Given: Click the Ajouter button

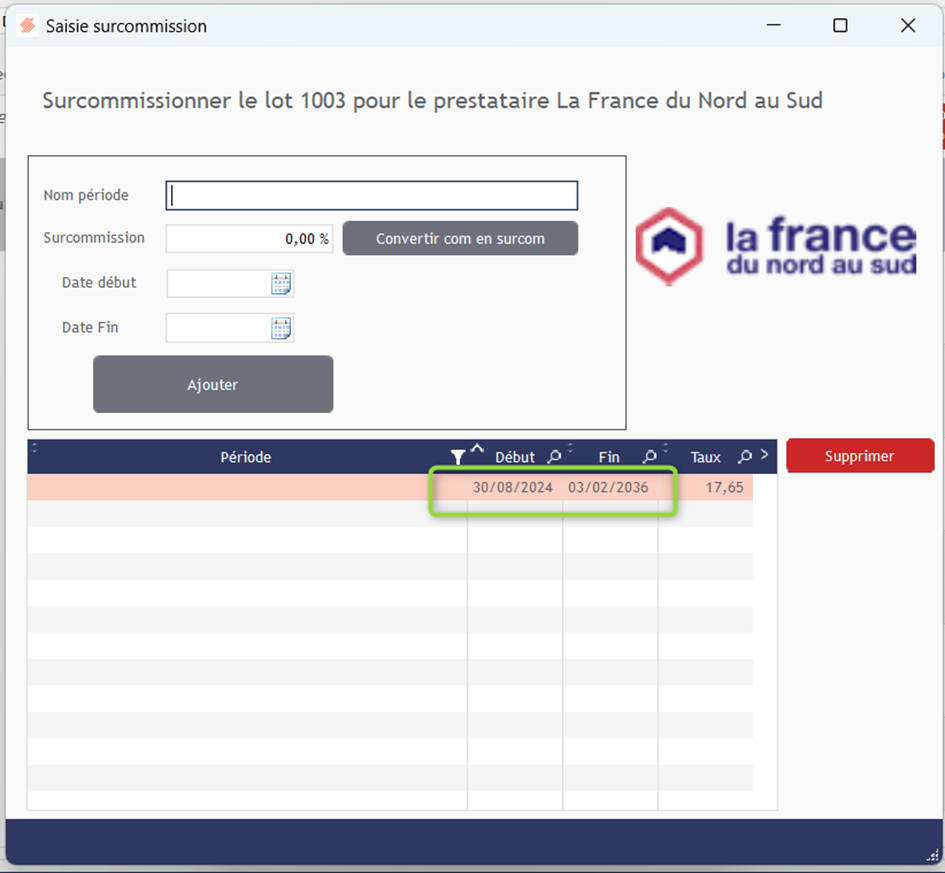Looking at the screenshot, I should pos(213,384).
